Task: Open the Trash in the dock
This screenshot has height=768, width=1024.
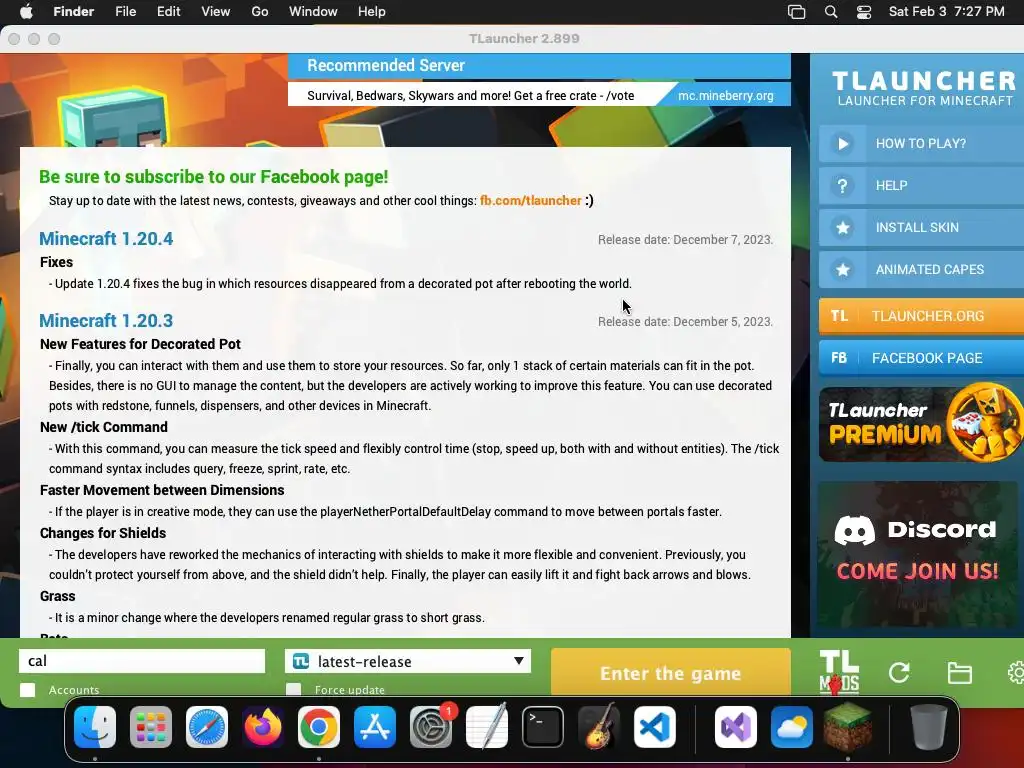Action: (929, 727)
